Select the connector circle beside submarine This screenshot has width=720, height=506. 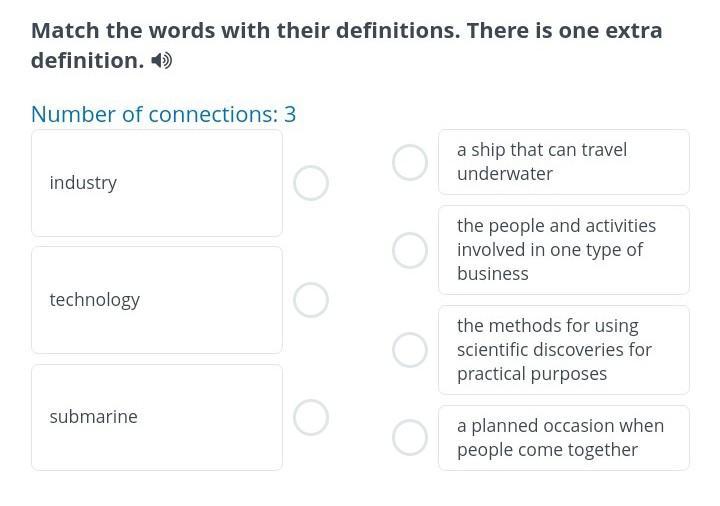click(x=311, y=417)
